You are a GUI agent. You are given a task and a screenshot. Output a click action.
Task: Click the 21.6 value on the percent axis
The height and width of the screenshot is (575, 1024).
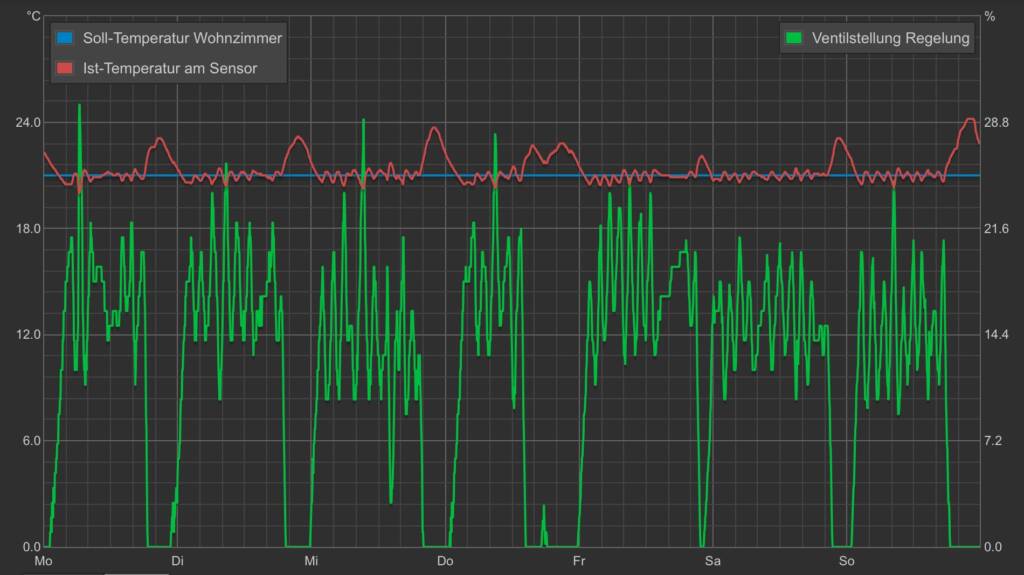[x=997, y=228]
